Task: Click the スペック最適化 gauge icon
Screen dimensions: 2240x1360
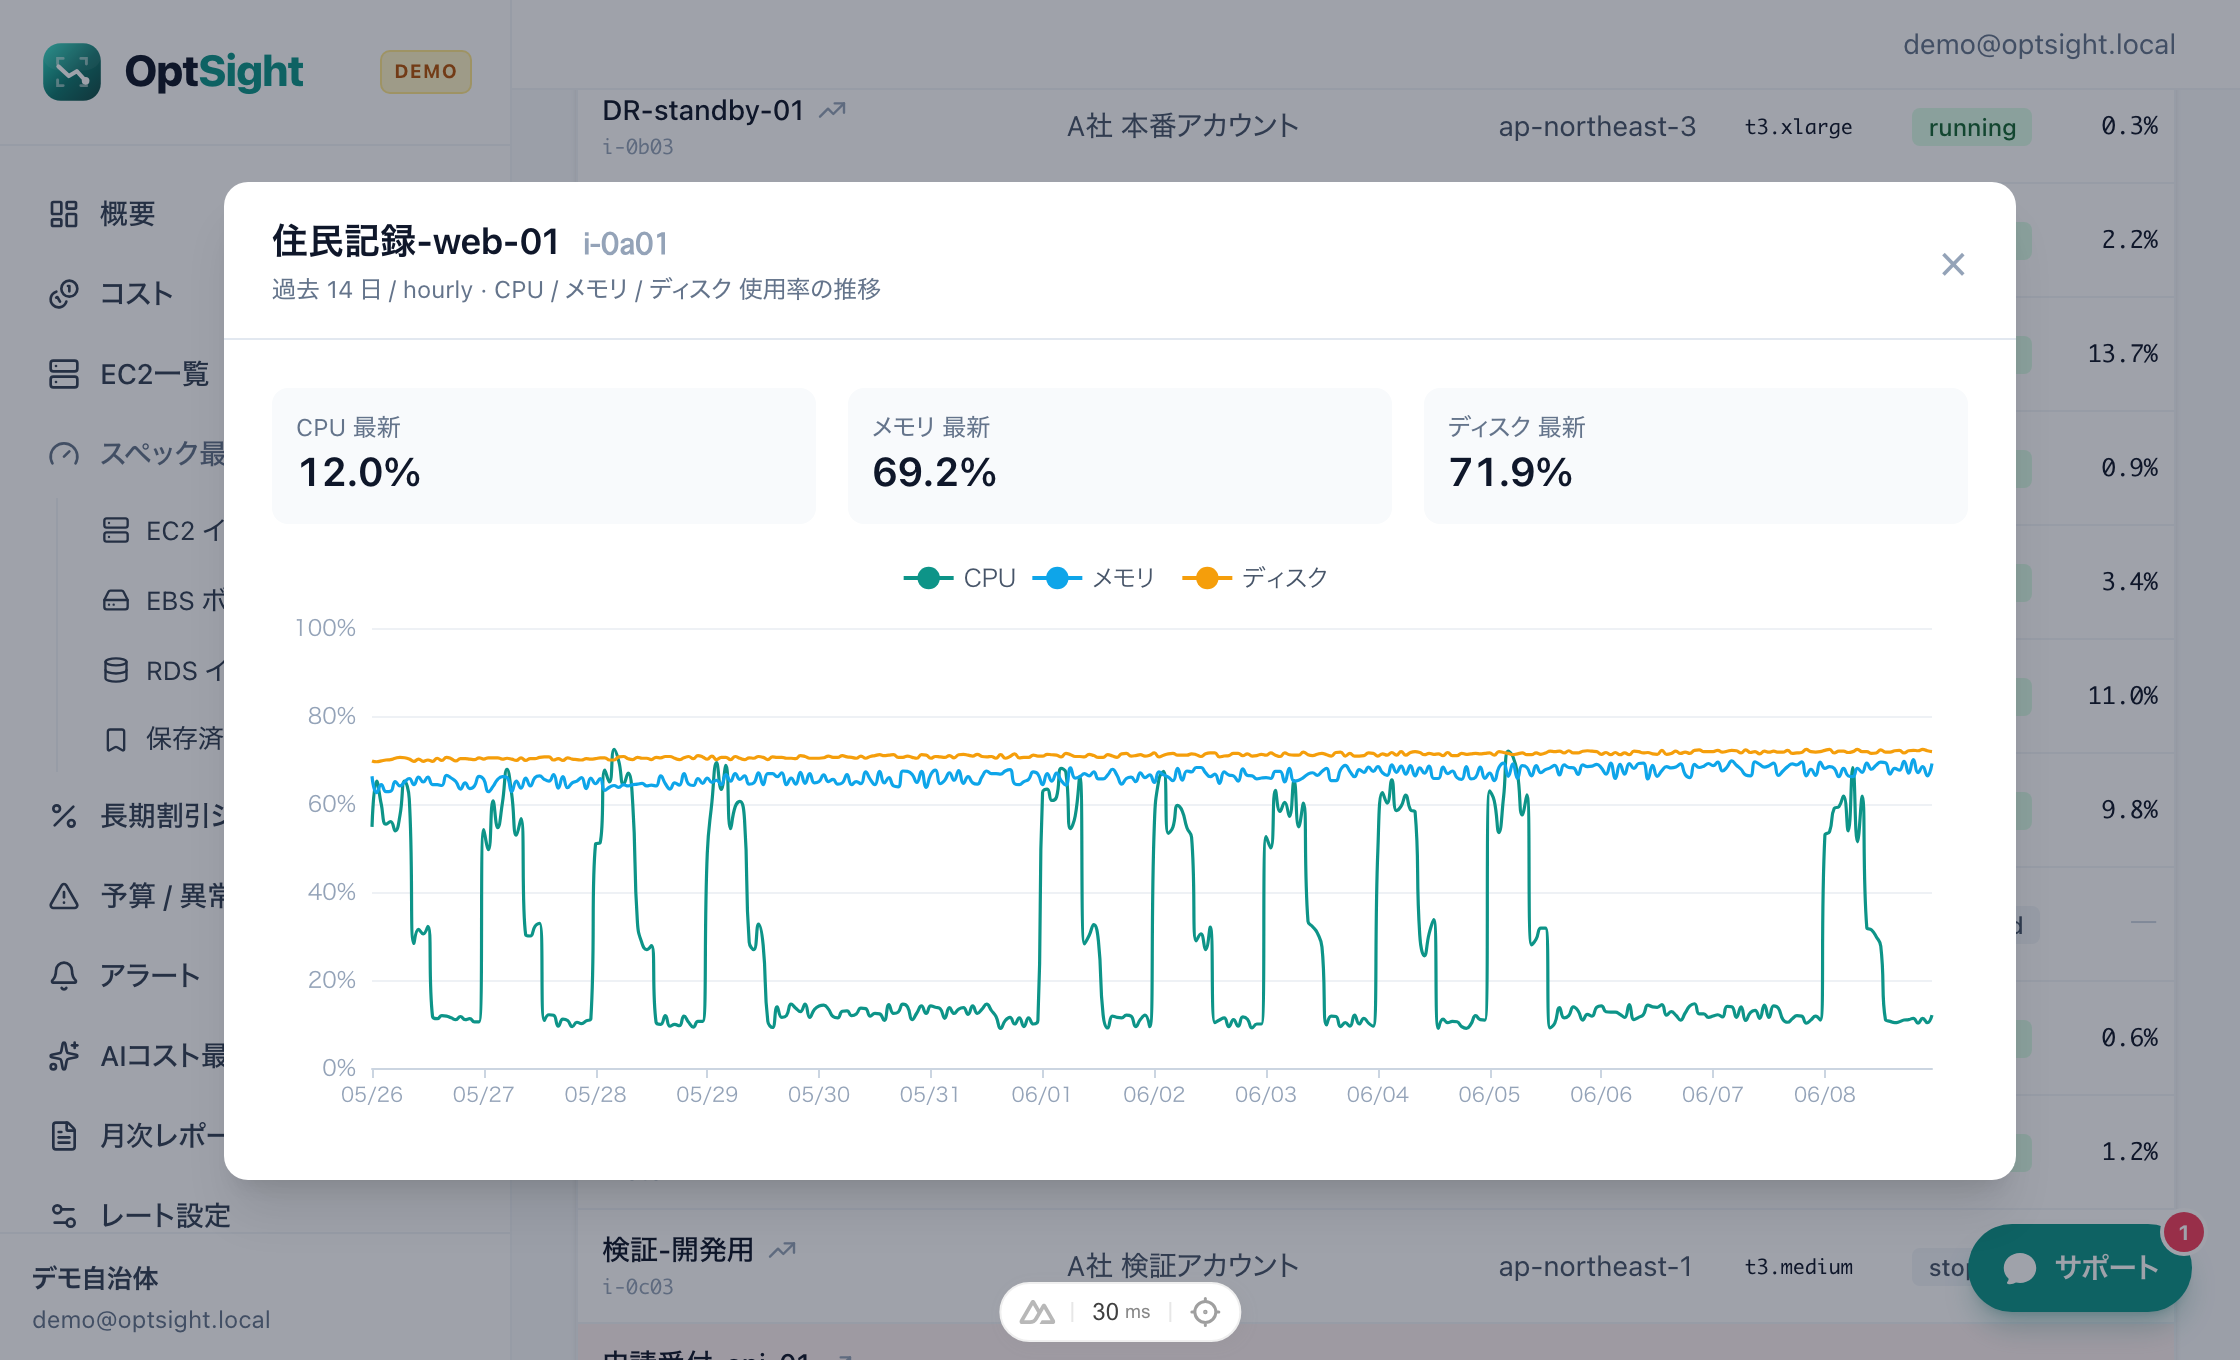Action: point(64,454)
